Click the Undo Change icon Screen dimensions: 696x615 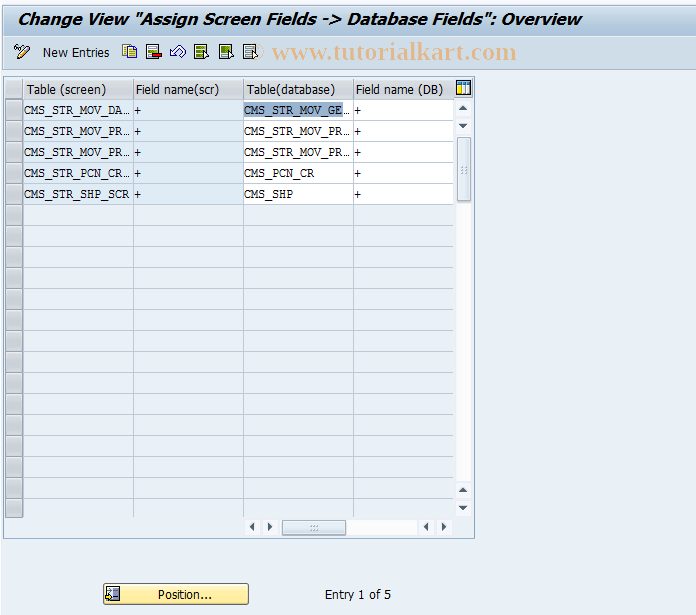[178, 52]
